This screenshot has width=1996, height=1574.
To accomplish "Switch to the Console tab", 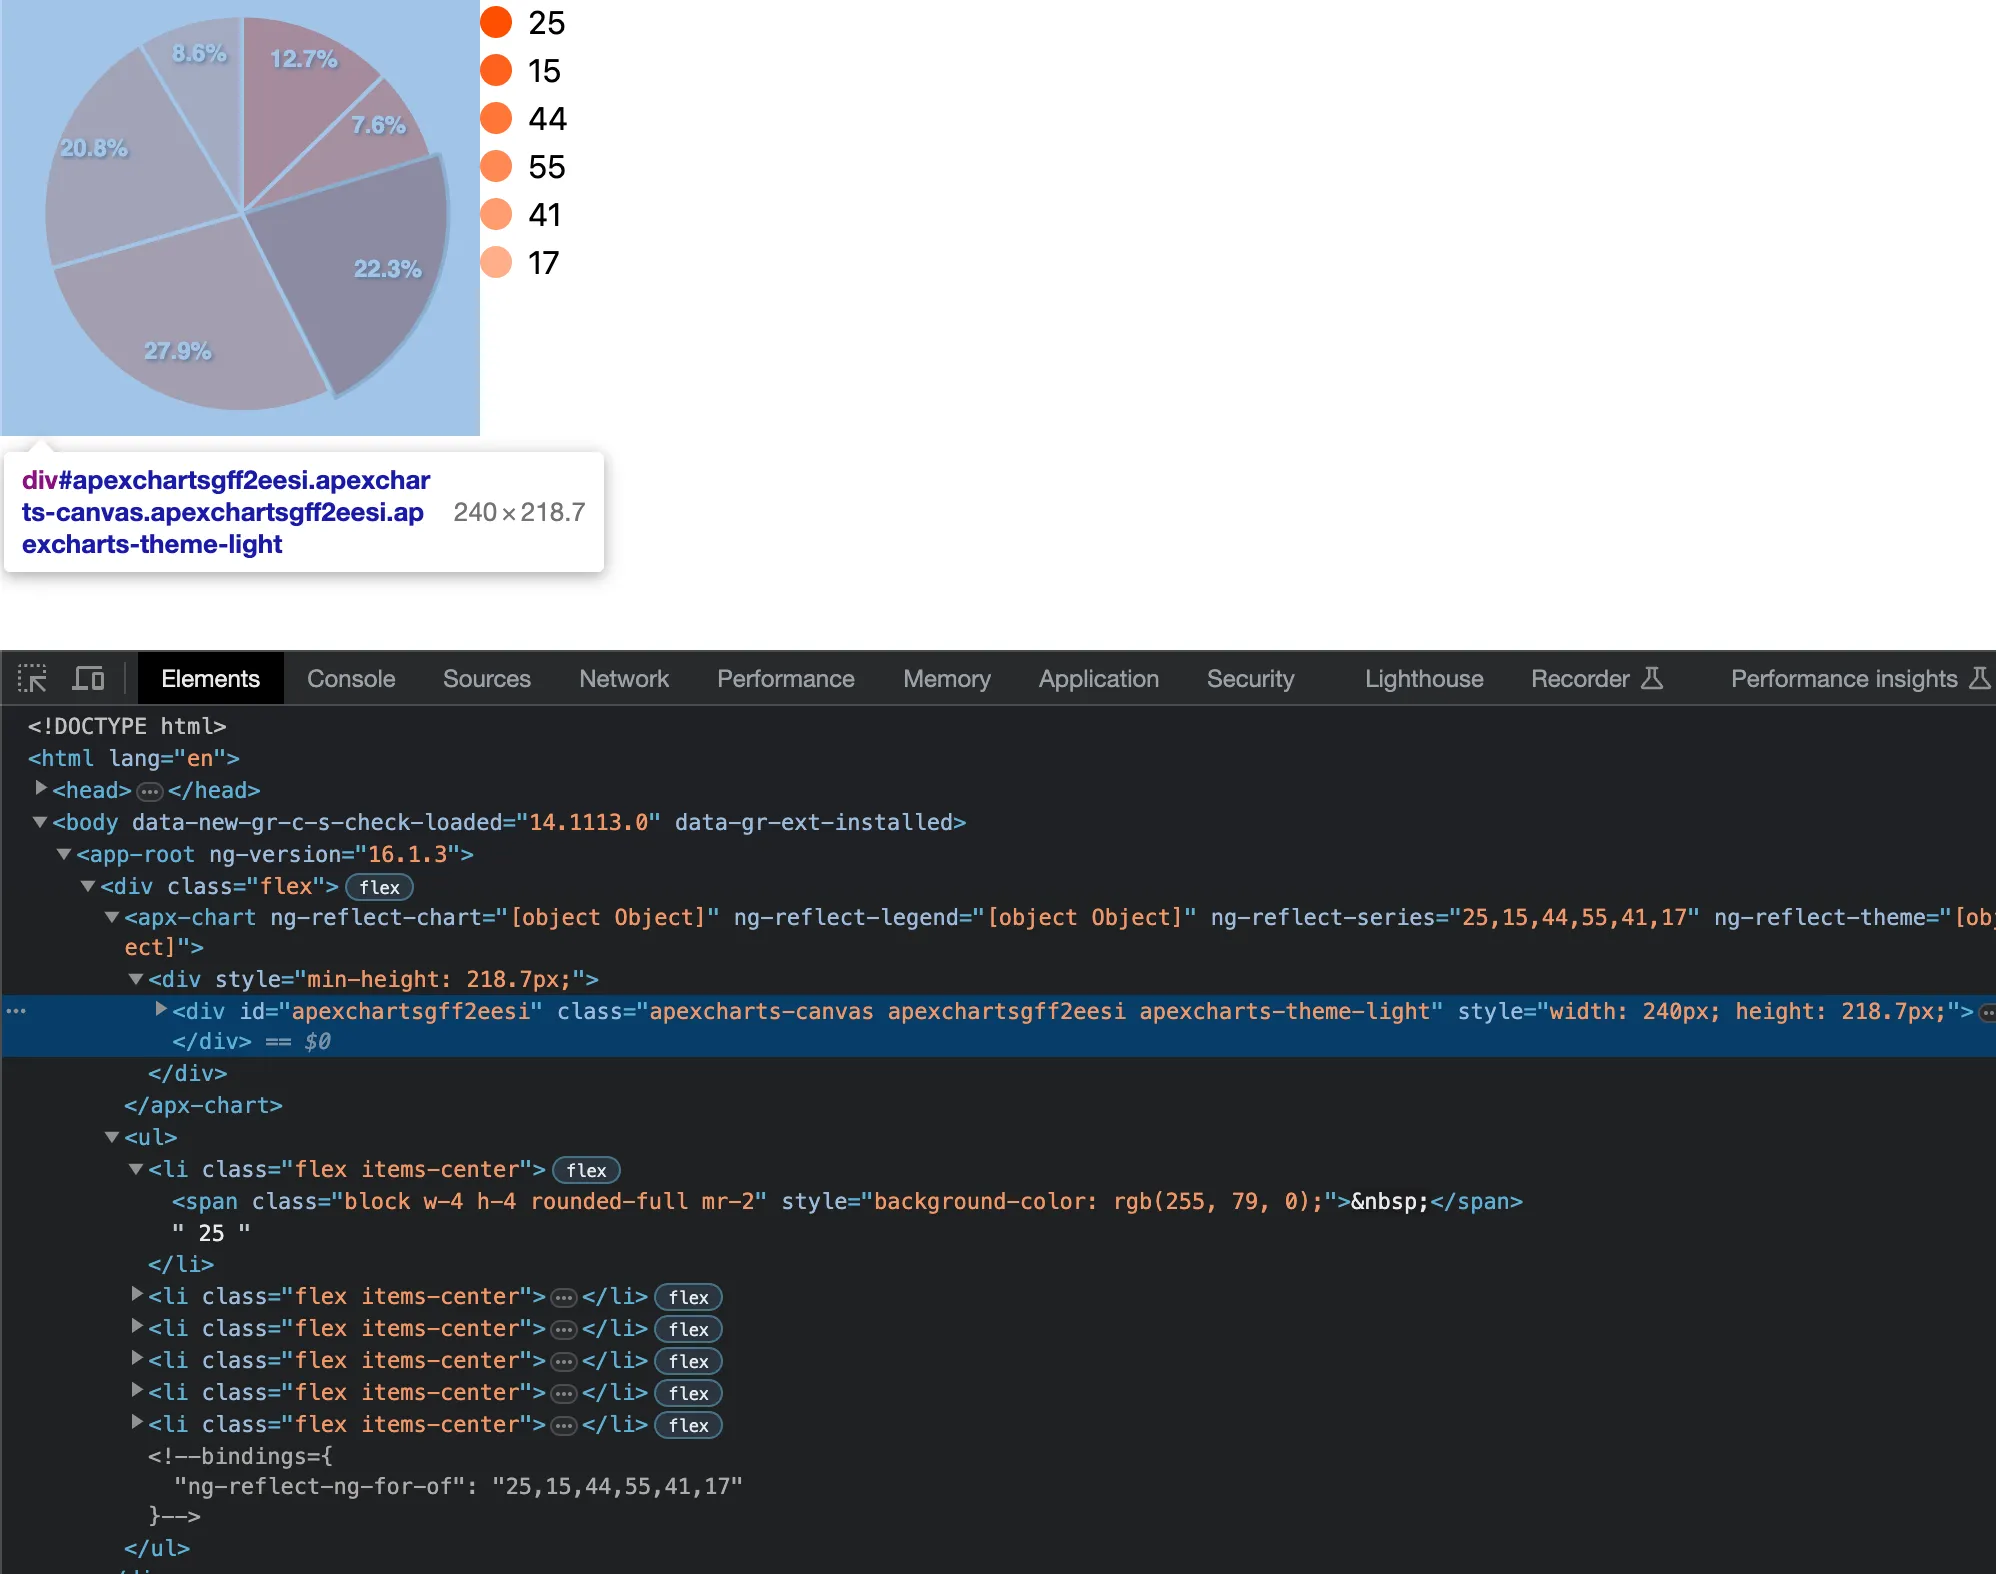I will coord(351,679).
